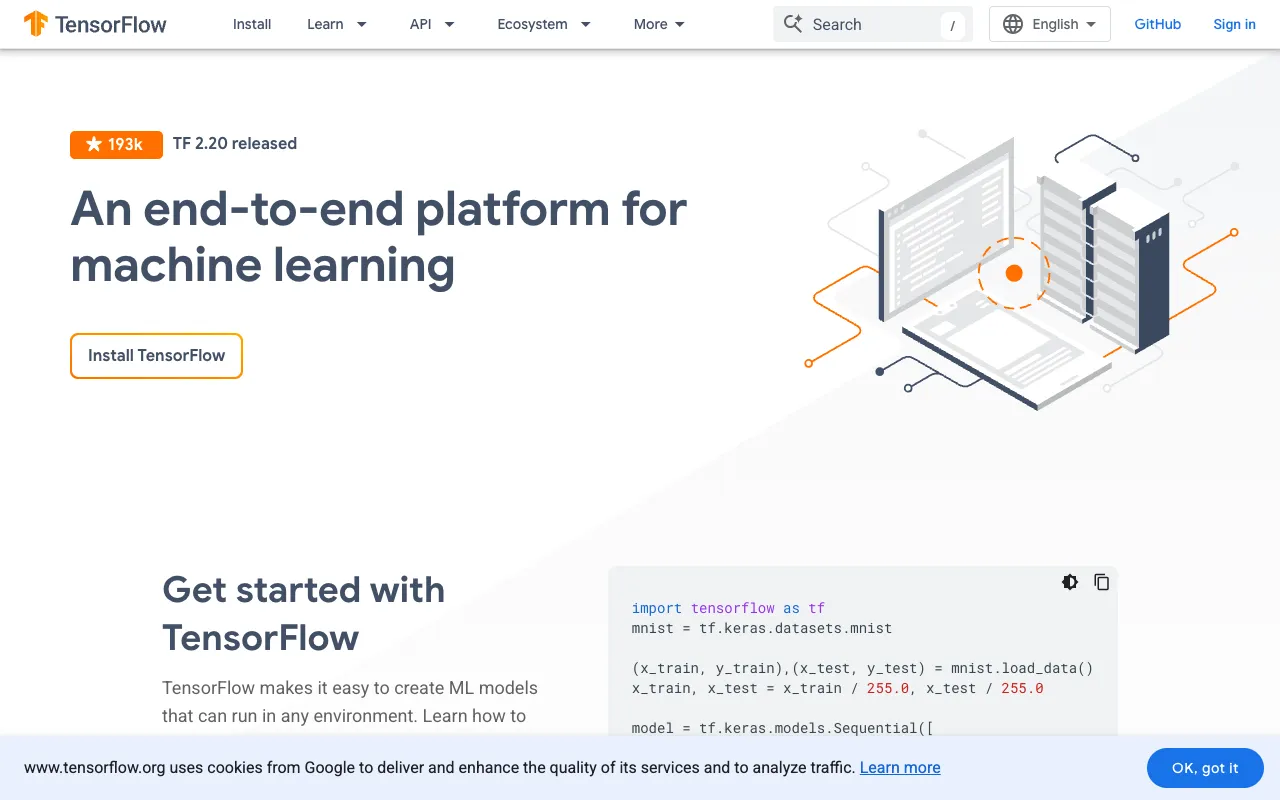This screenshot has height=800, width=1280.
Task: Click the slash shortcut hint in search bar
Action: tap(952, 25)
